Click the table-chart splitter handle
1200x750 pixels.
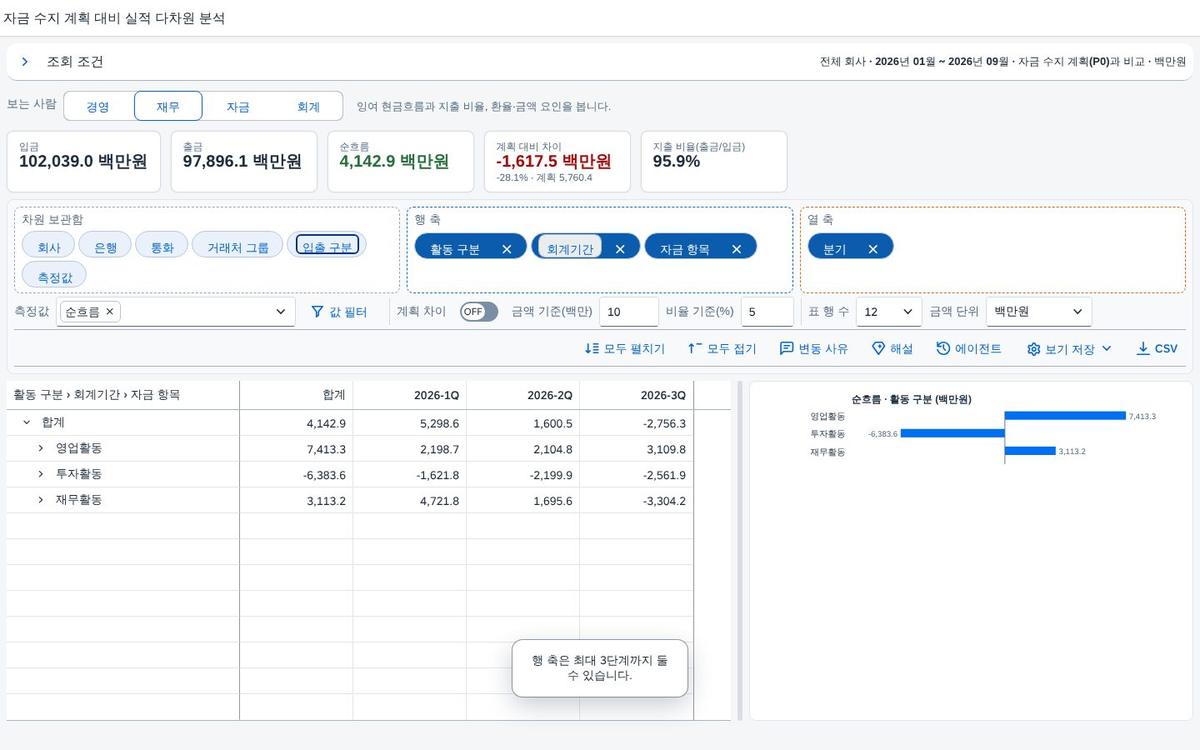740,550
